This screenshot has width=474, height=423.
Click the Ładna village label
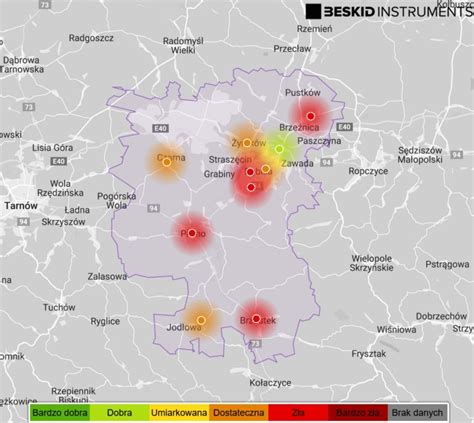[77, 210]
